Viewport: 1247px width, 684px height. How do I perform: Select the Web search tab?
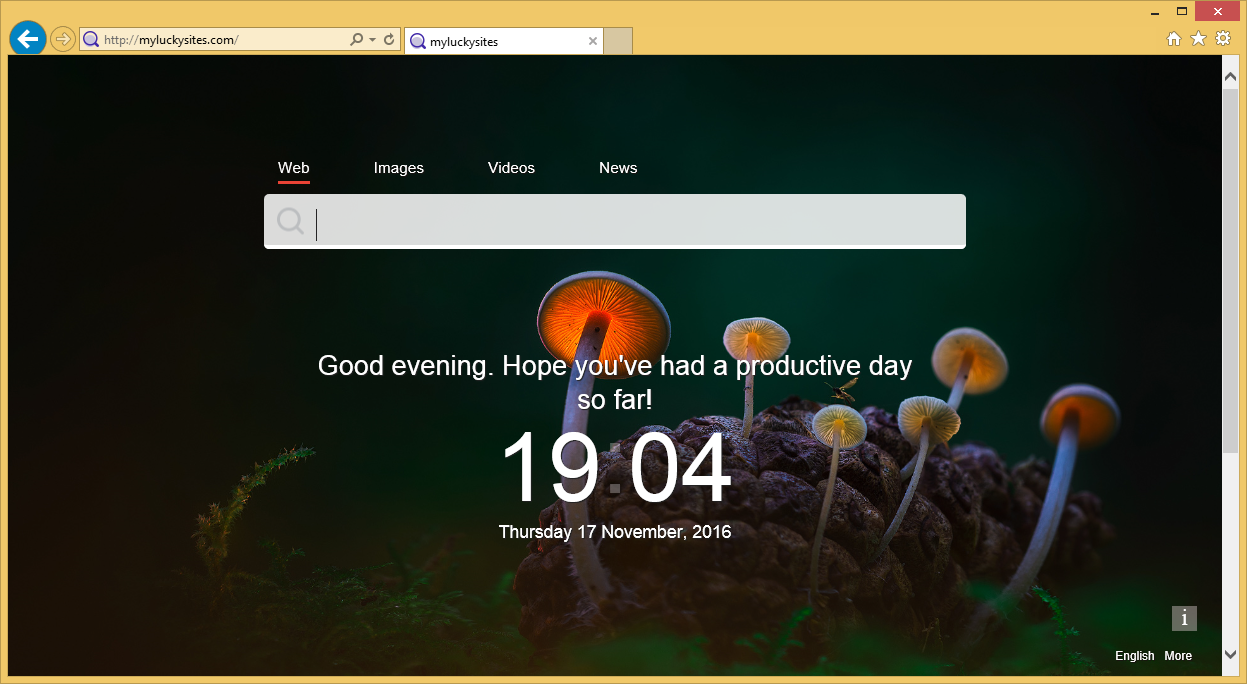click(293, 168)
